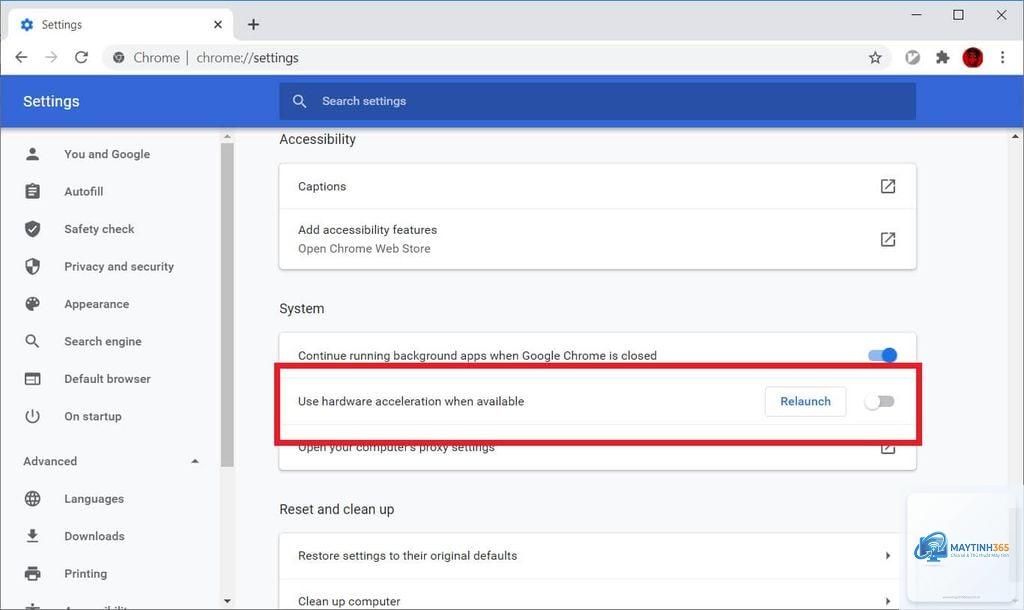Reload the page with the refresh icon

(81, 57)
